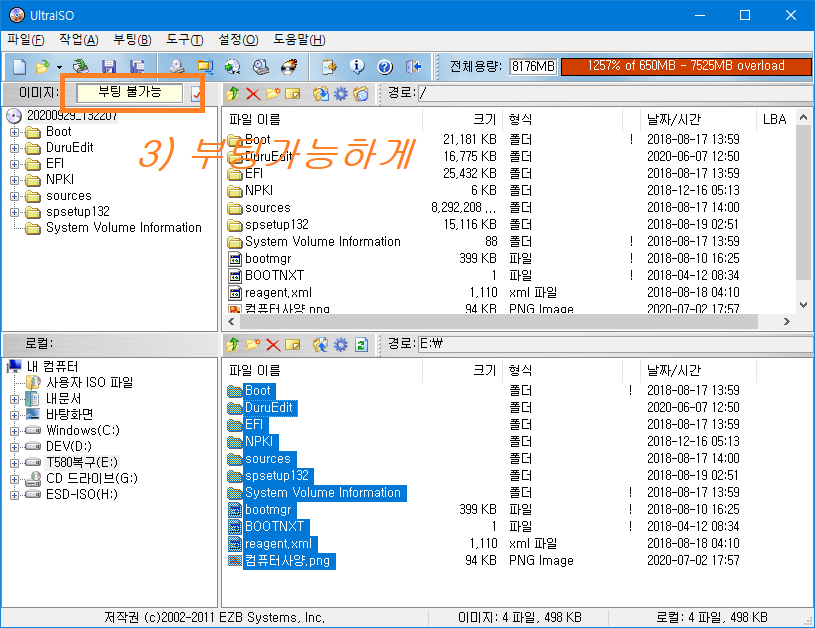Open the 설정(O) menu
The image size is (815, 628).
(238, 40)
